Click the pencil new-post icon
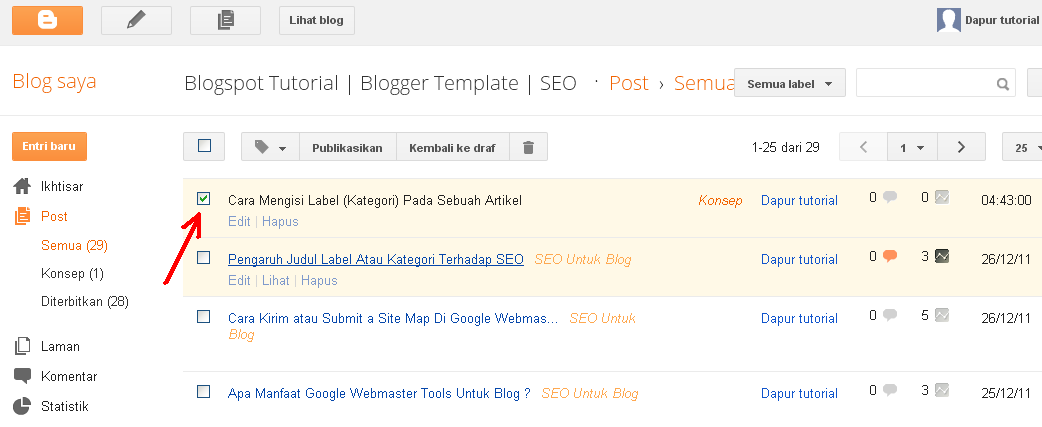The width and height of the screenshot is (1042, 427). click(x=136, y=20)
